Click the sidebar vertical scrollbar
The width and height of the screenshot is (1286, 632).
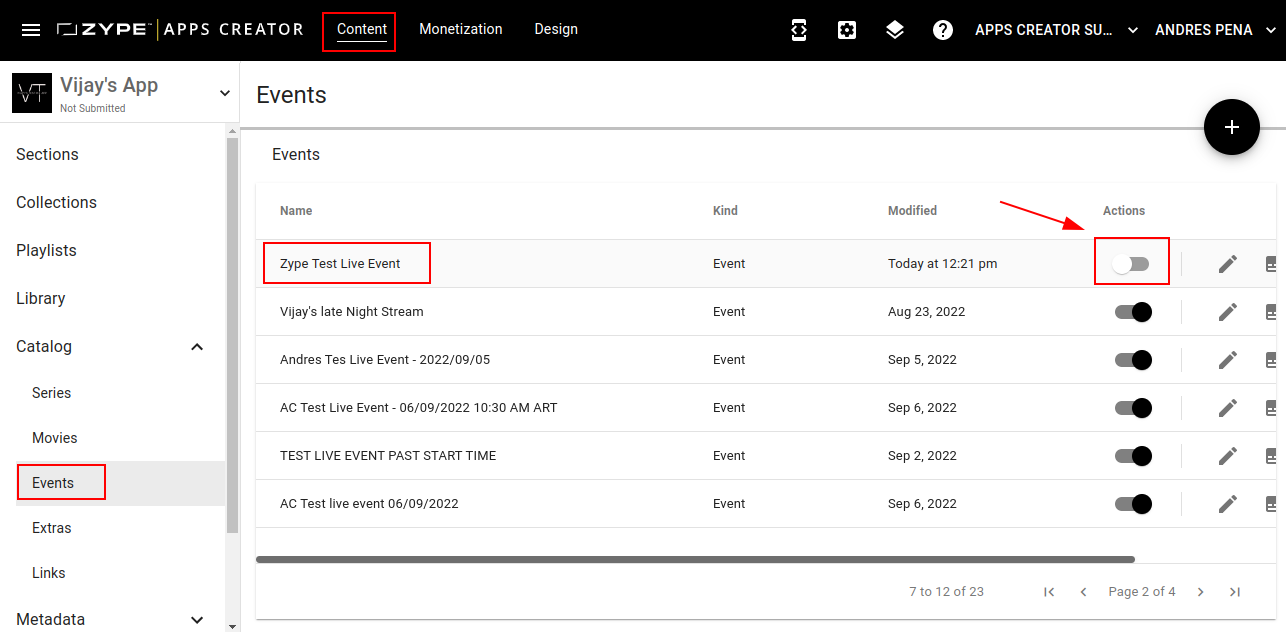pos(232,335)
